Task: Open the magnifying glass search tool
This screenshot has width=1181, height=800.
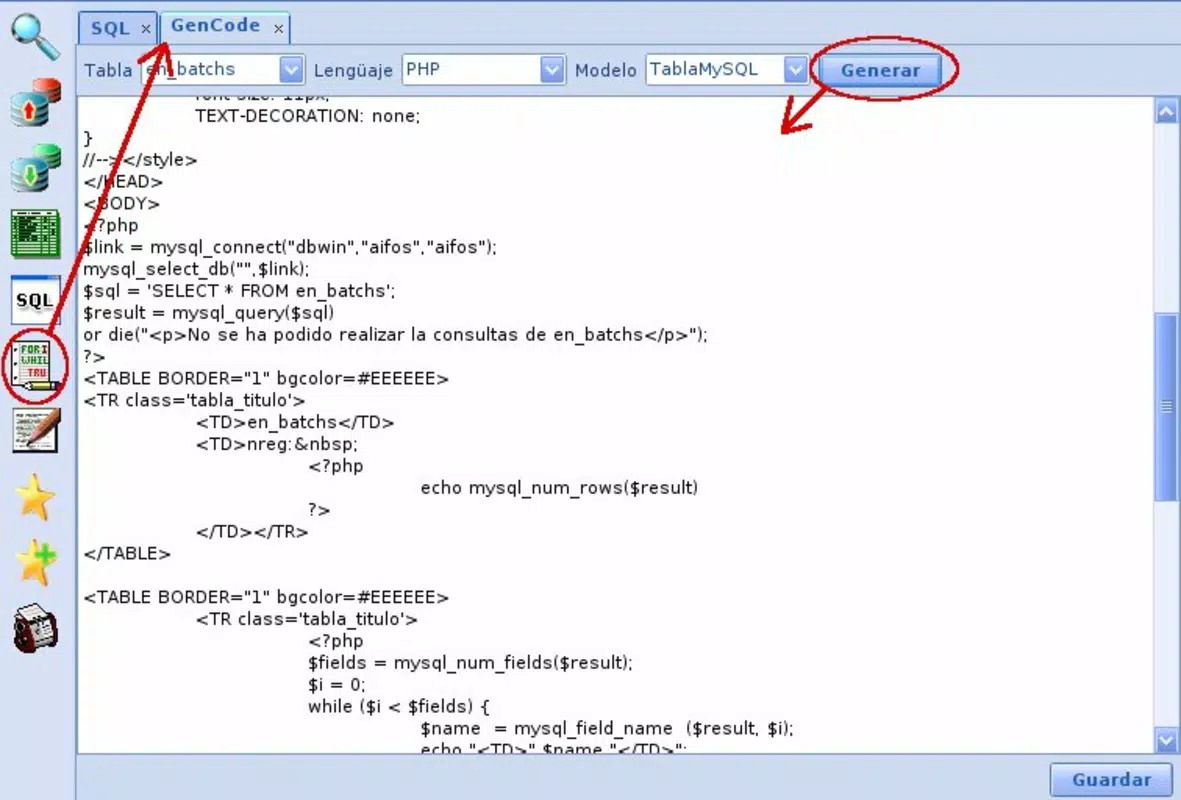Action: (35, 37)
